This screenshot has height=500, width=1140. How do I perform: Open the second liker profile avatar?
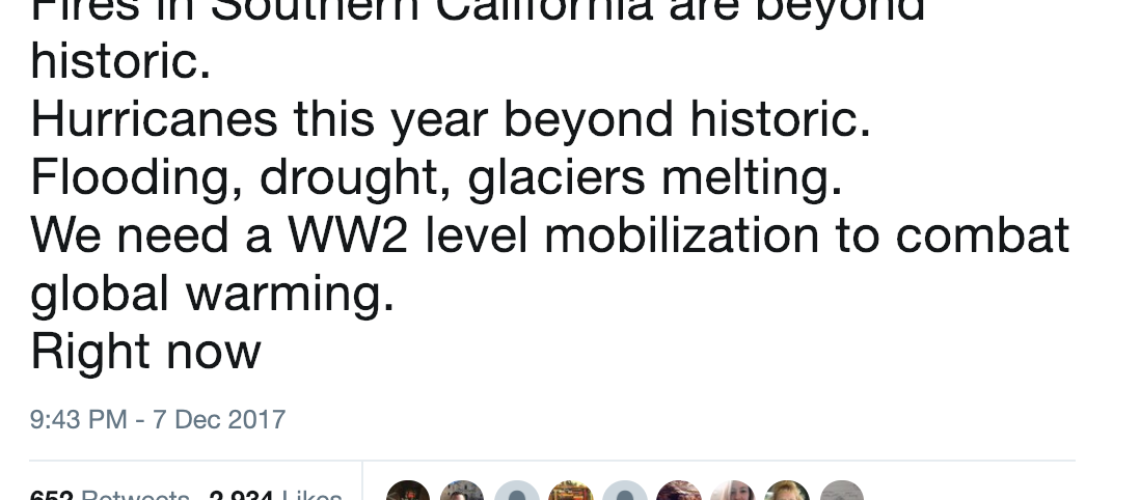462,491
